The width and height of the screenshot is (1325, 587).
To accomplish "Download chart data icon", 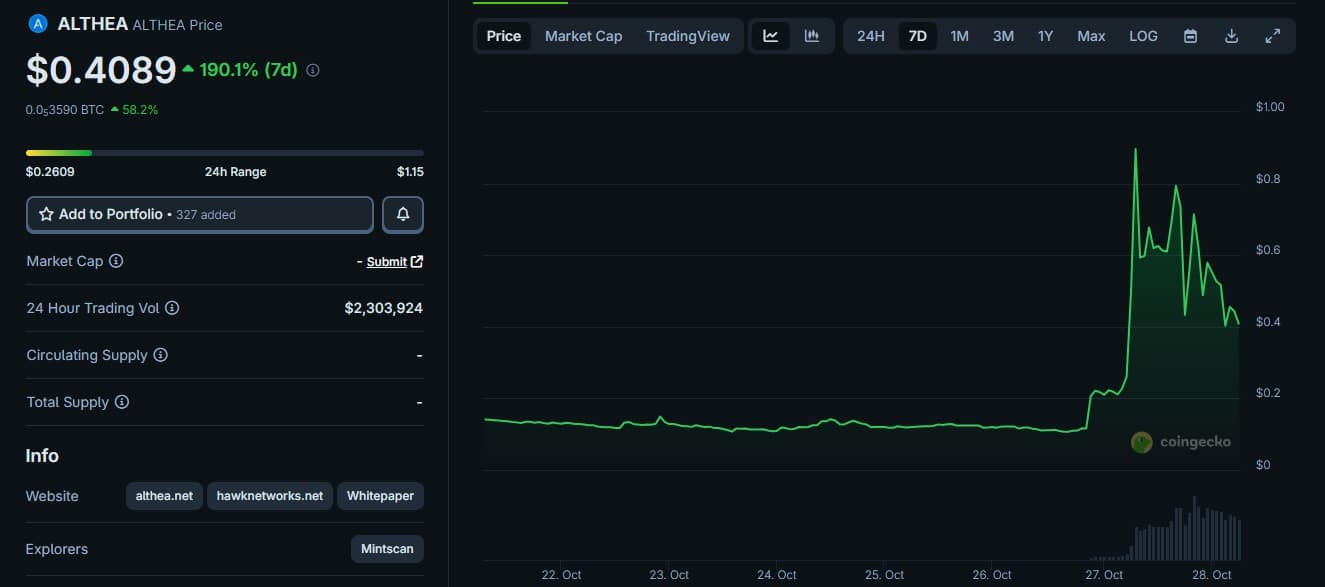I will tap(1231, 36).
